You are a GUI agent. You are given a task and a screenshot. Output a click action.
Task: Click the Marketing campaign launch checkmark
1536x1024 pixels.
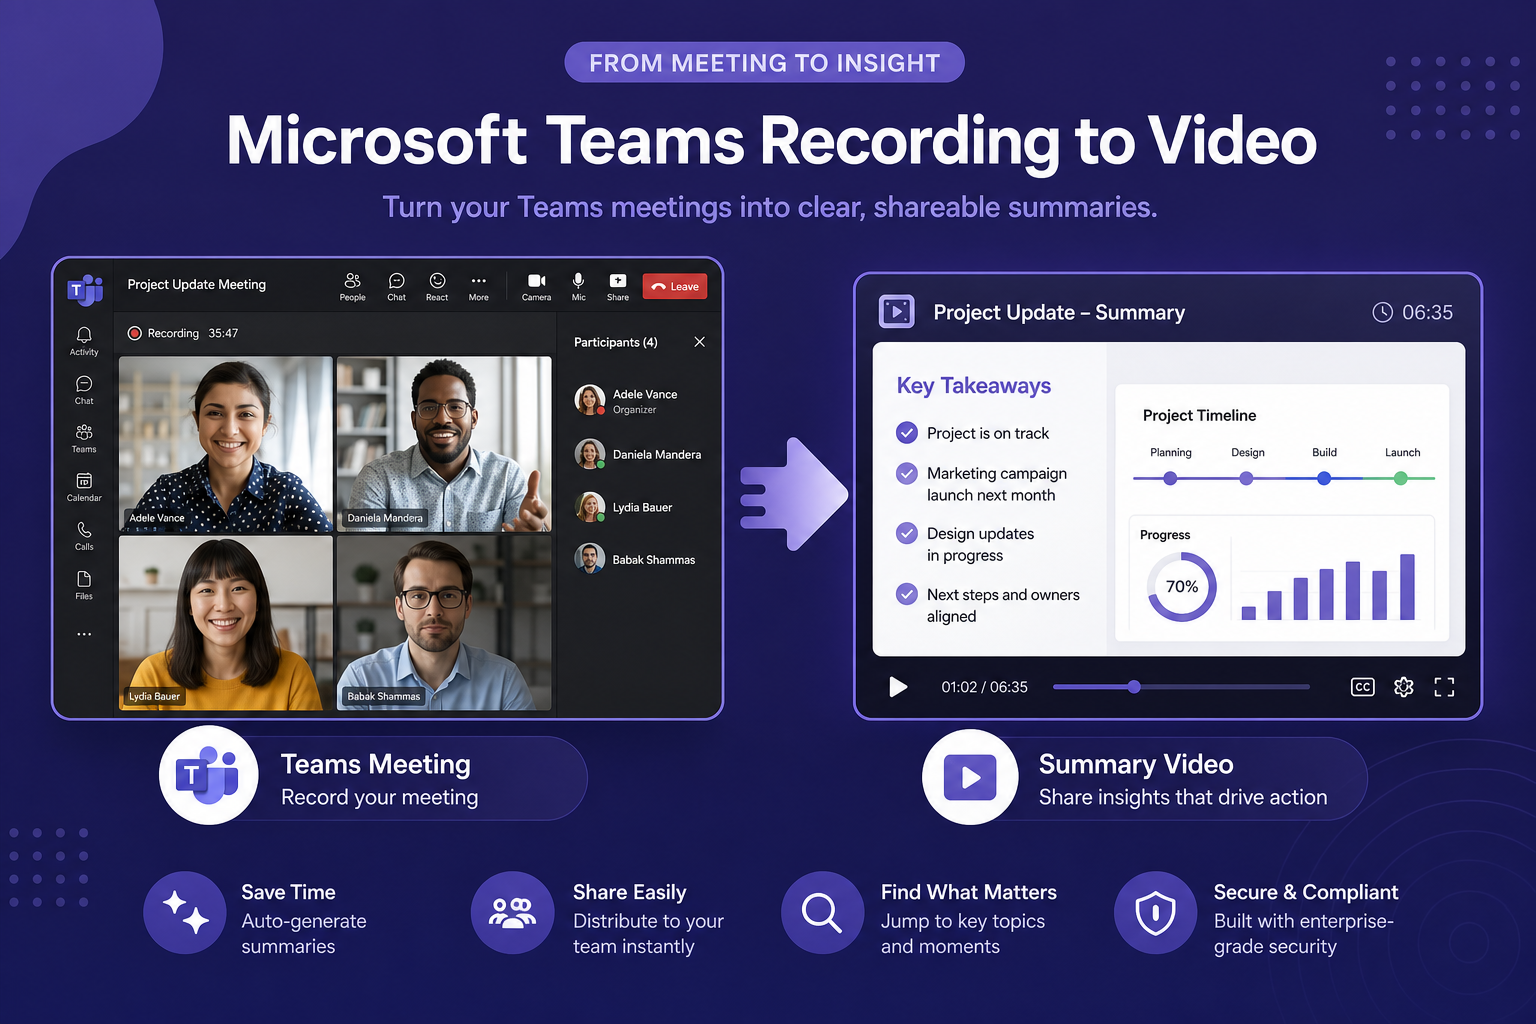907,473
